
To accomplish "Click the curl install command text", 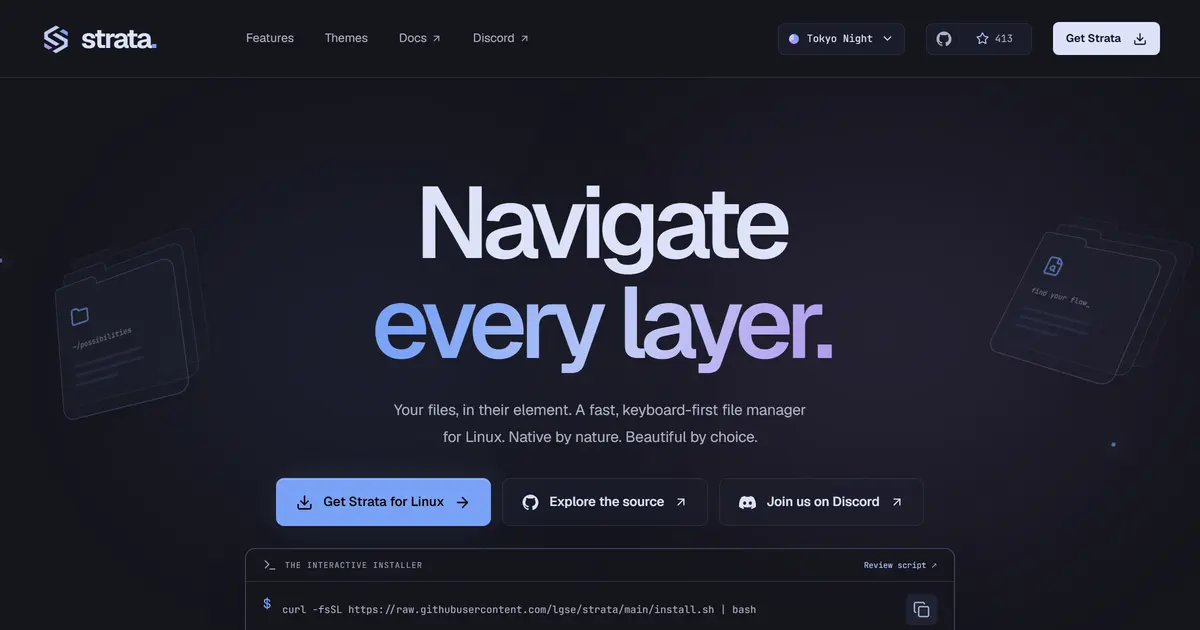I will [519, 609].
